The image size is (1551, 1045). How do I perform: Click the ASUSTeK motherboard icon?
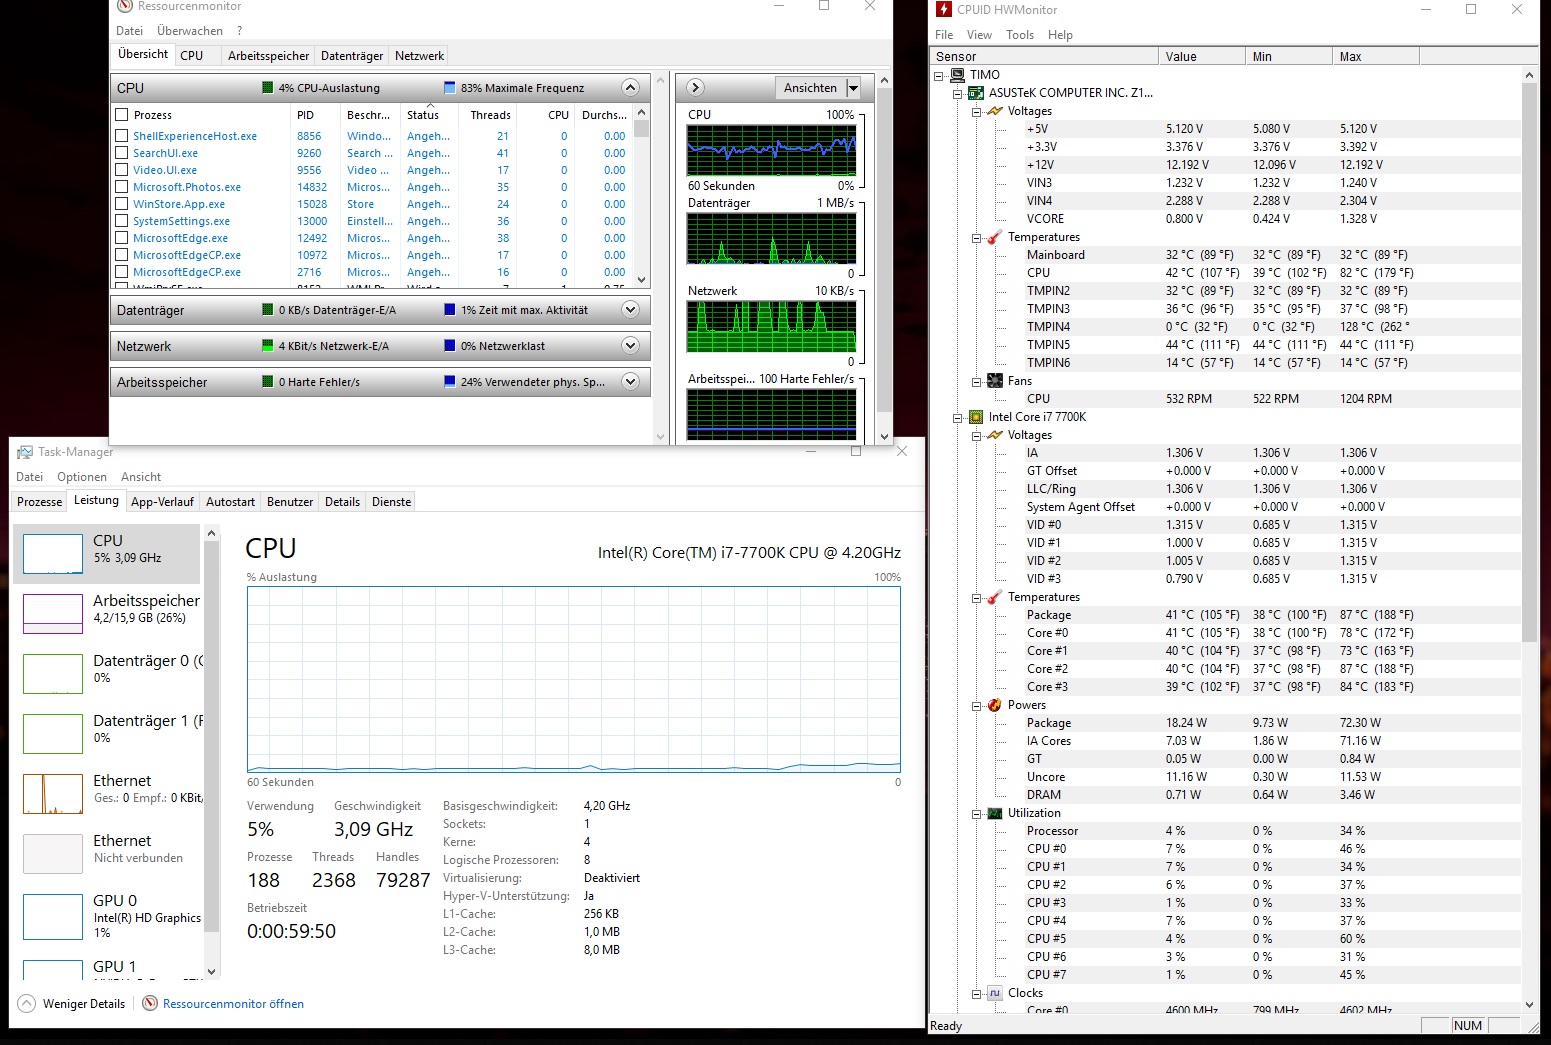976,93
